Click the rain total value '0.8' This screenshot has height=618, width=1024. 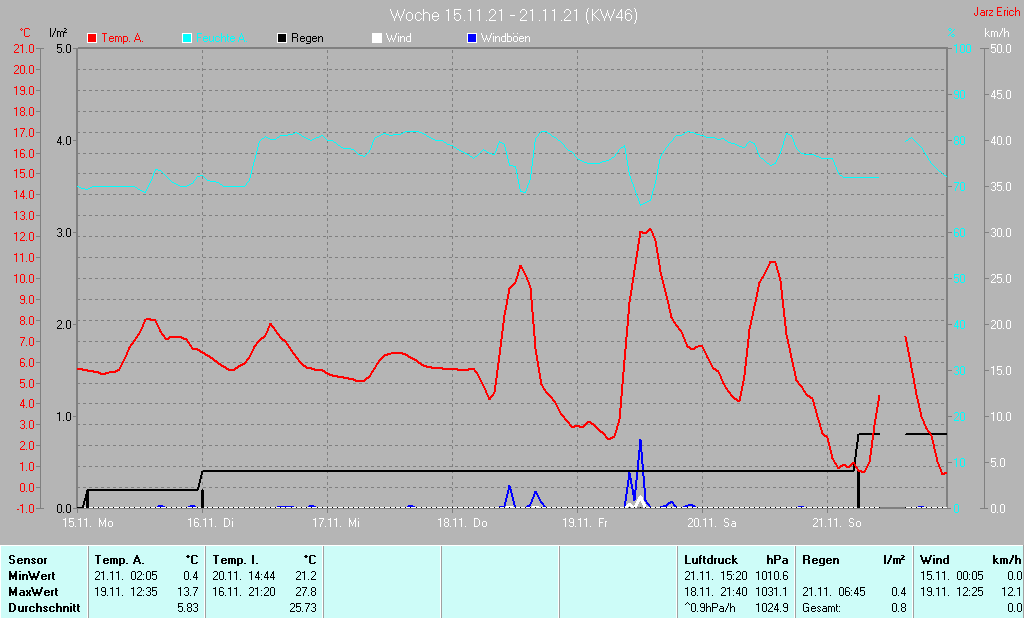click(899, 608)
